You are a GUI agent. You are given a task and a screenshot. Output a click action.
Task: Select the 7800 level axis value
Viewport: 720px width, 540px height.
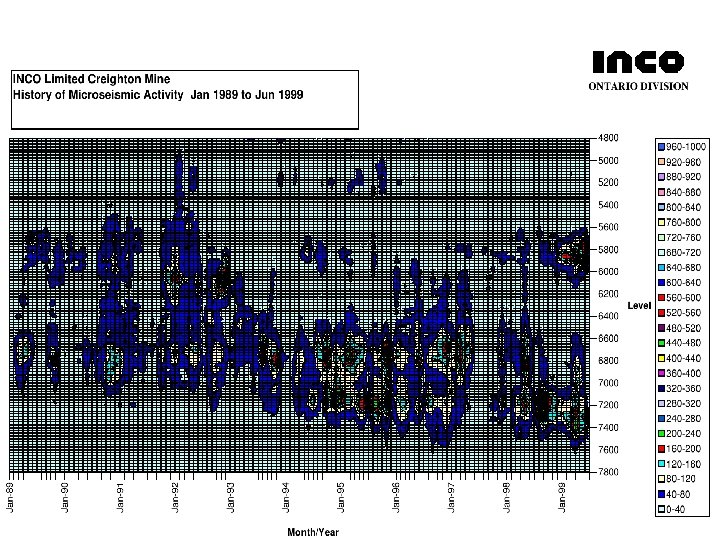coord(608,472)
